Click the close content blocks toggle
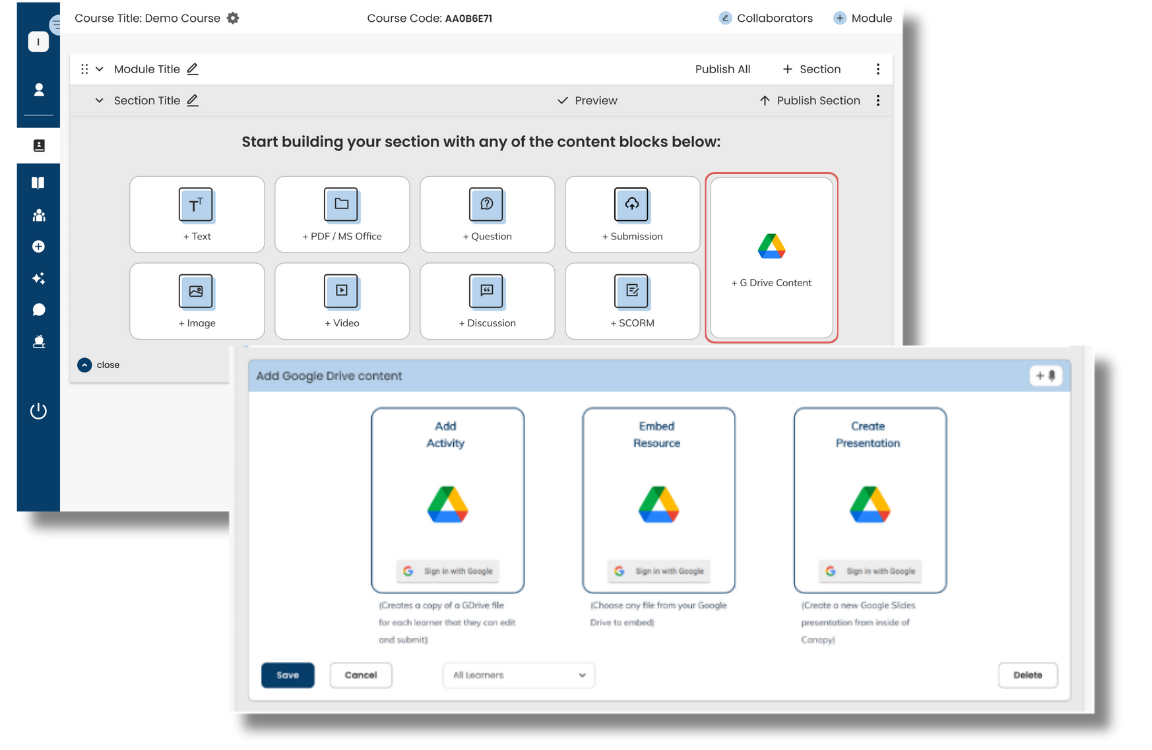Viewport: 1152px width, 750px height. (98, 365)
